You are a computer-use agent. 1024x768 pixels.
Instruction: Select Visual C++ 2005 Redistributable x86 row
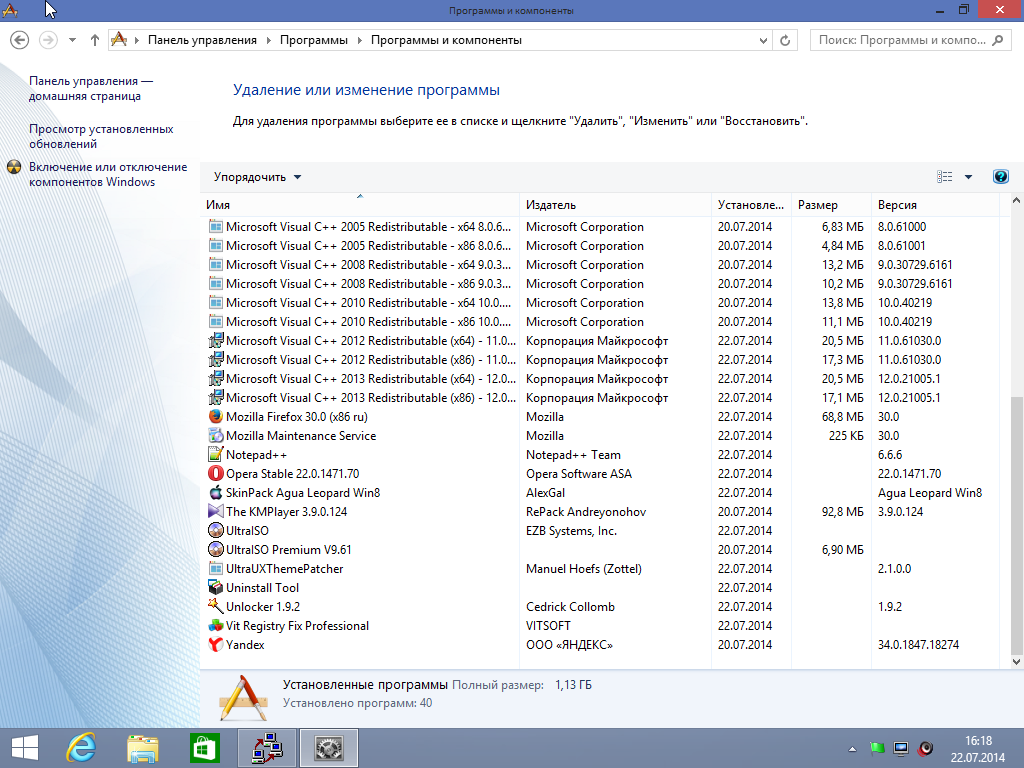coord(600,246)
